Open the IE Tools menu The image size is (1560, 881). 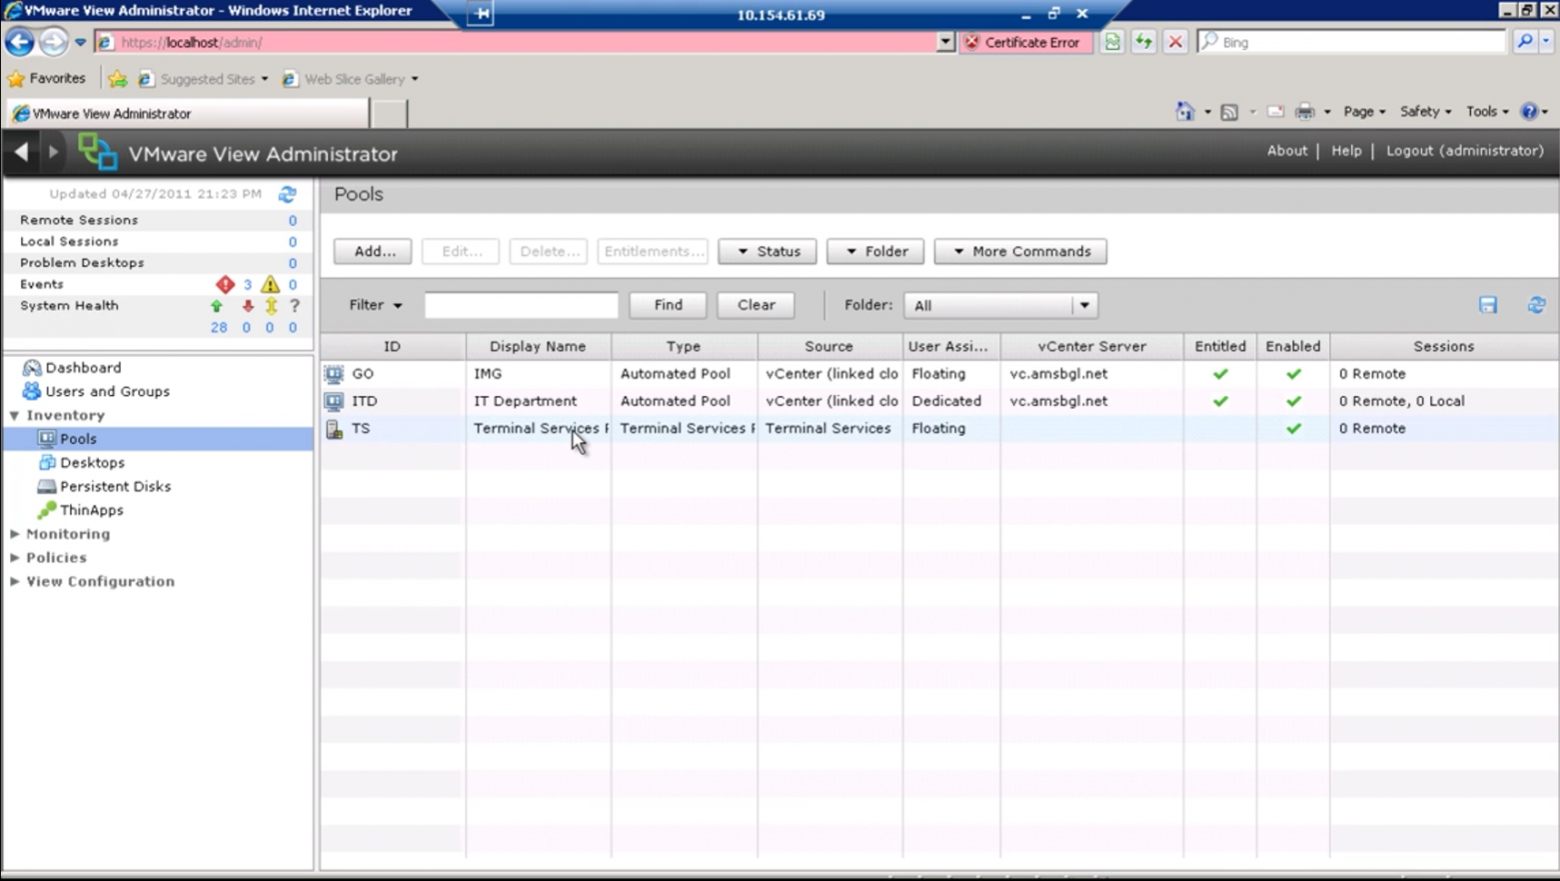tap(1487, 112)
